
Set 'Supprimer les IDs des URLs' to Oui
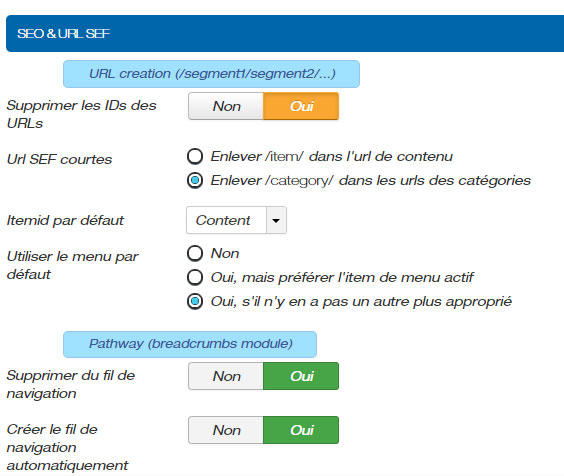(301, 106)
